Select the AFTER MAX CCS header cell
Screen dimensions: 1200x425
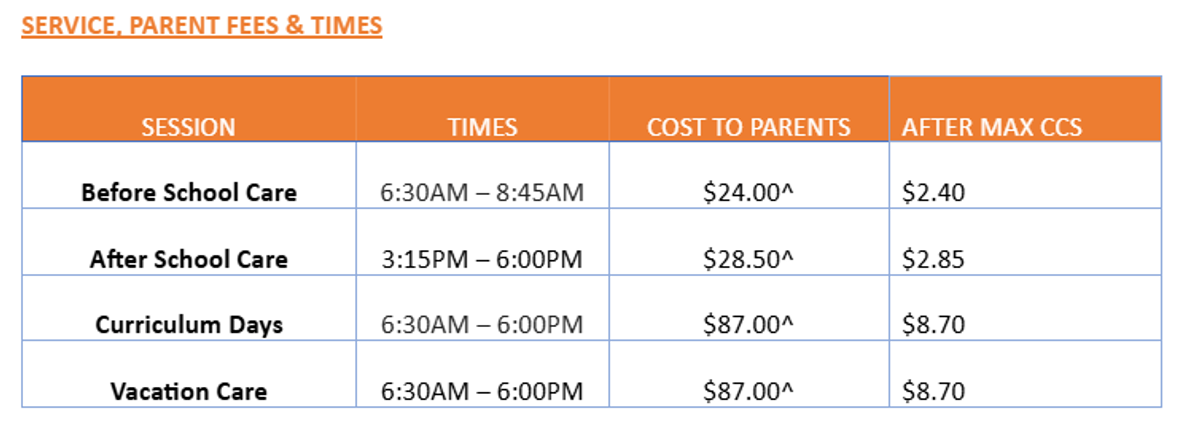(991, 127)
